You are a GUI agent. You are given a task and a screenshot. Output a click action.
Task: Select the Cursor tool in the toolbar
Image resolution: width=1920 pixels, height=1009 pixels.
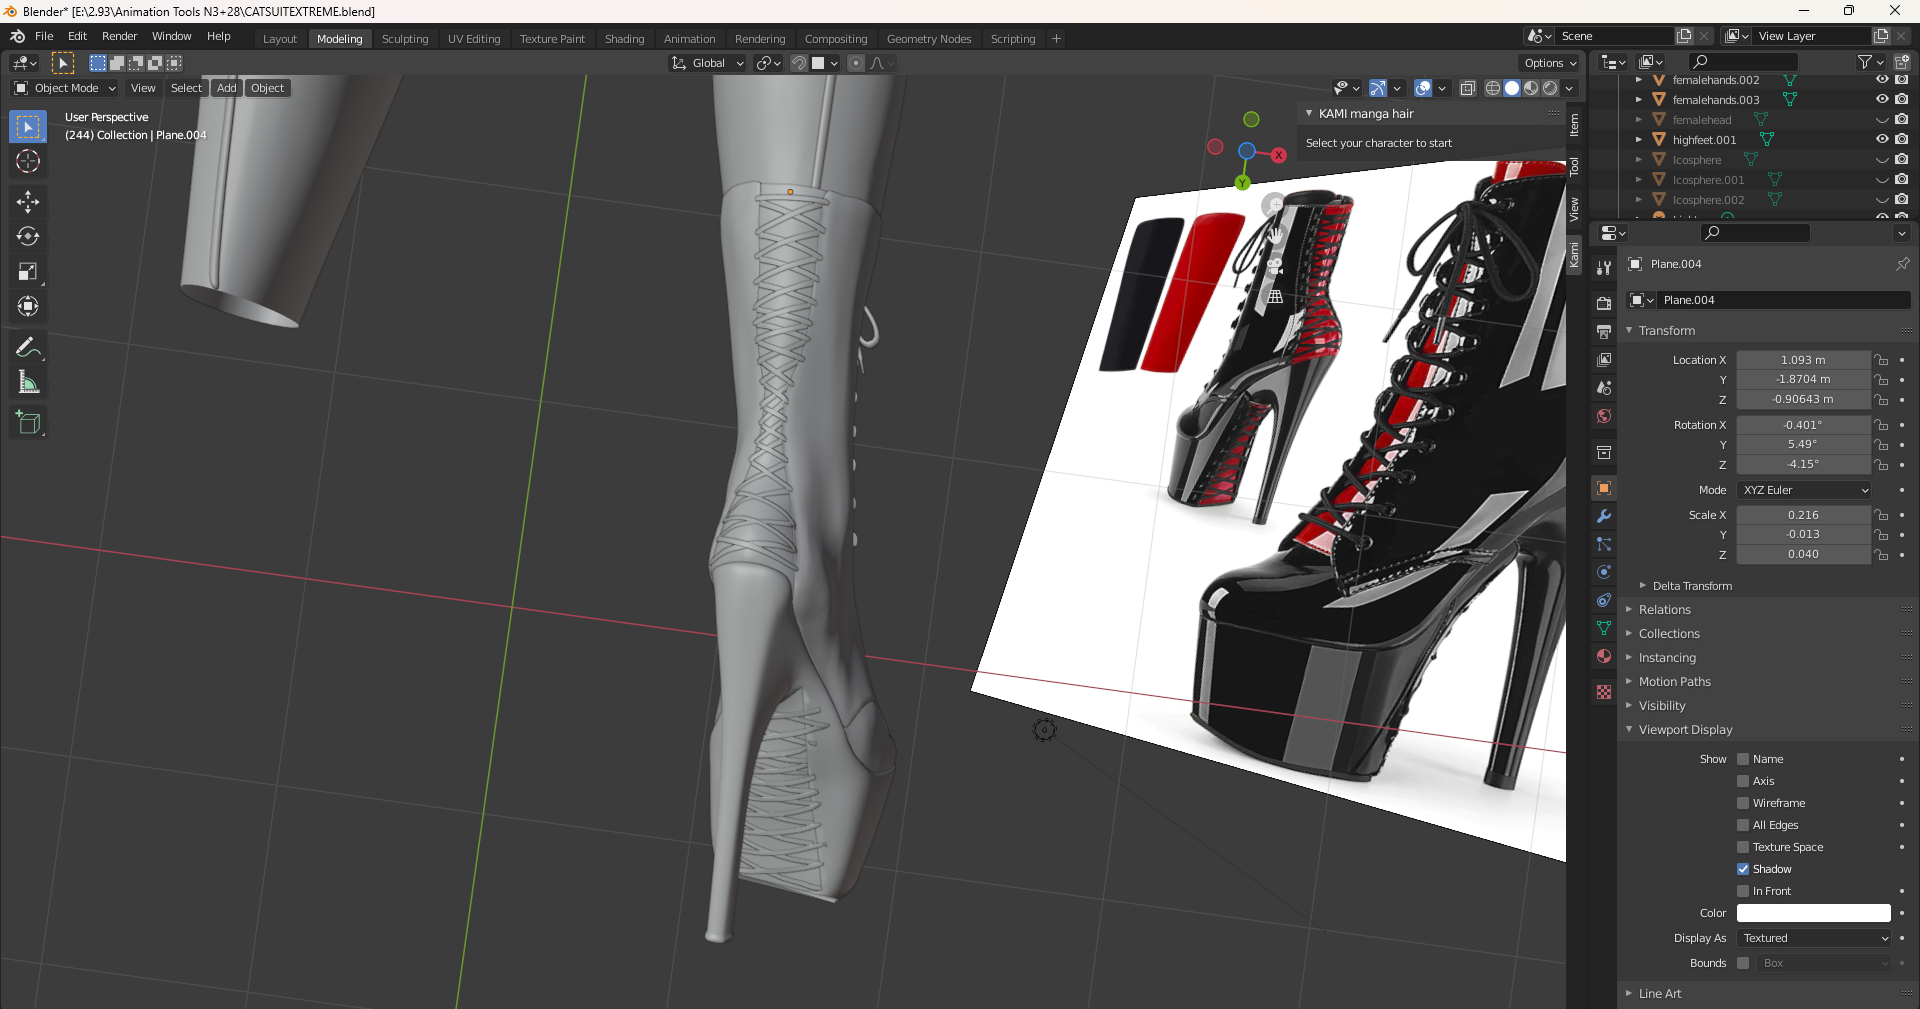[x=28, y=162]
